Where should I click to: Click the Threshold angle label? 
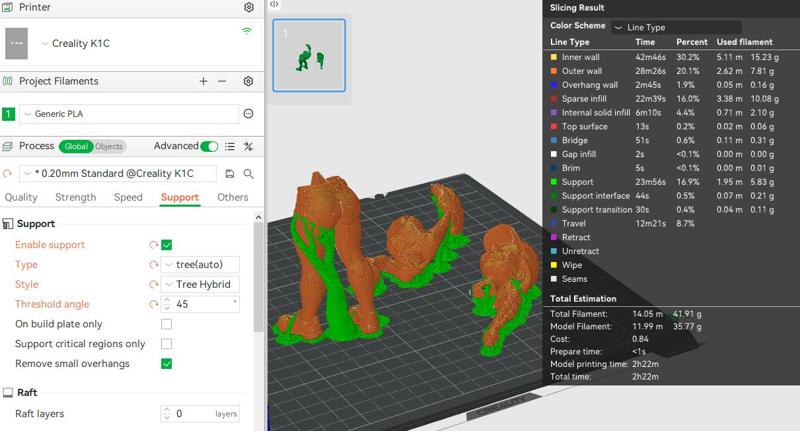point(52,305)
